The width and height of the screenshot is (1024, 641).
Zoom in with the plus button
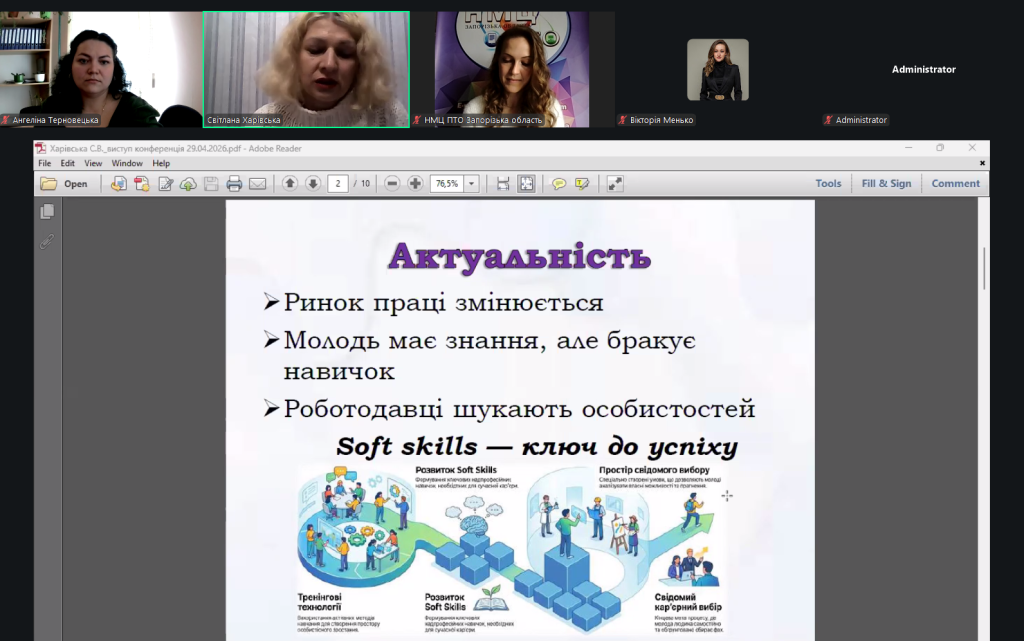pyautogui.click(x=415, y=184)
